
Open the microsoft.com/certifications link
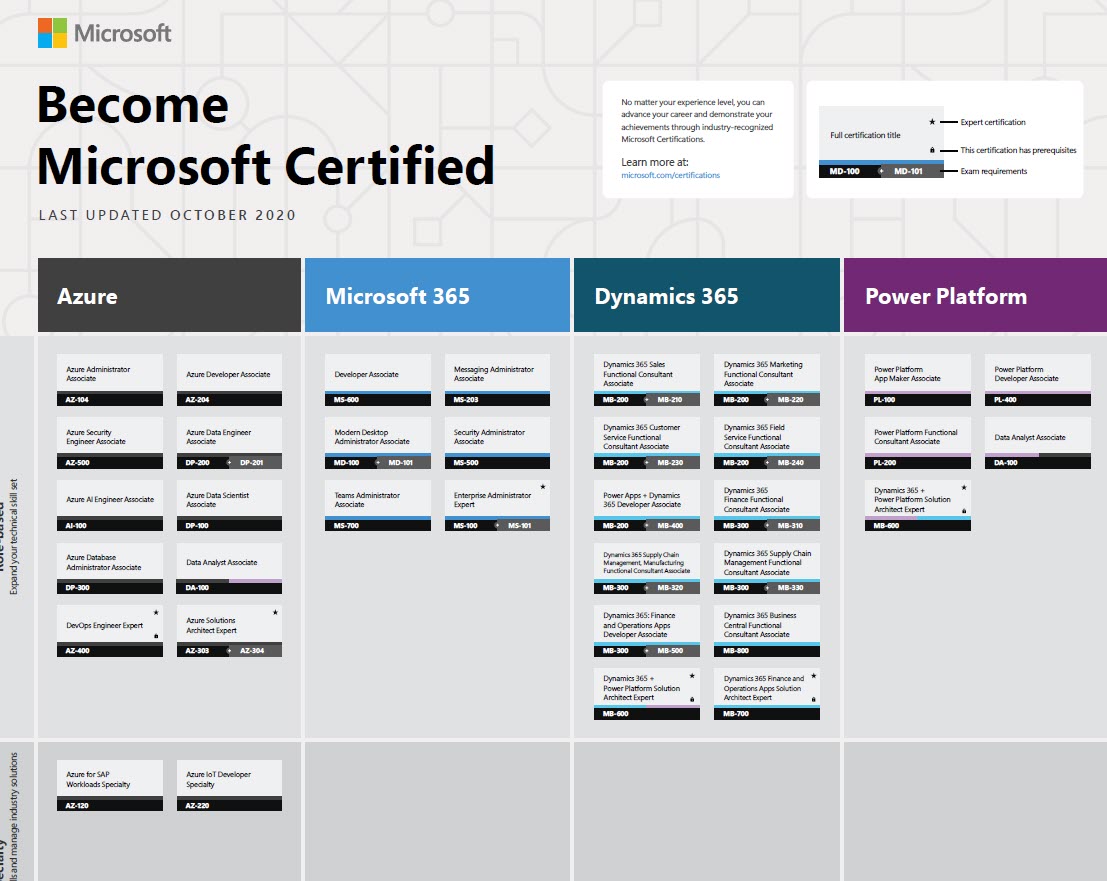[670, 175]
